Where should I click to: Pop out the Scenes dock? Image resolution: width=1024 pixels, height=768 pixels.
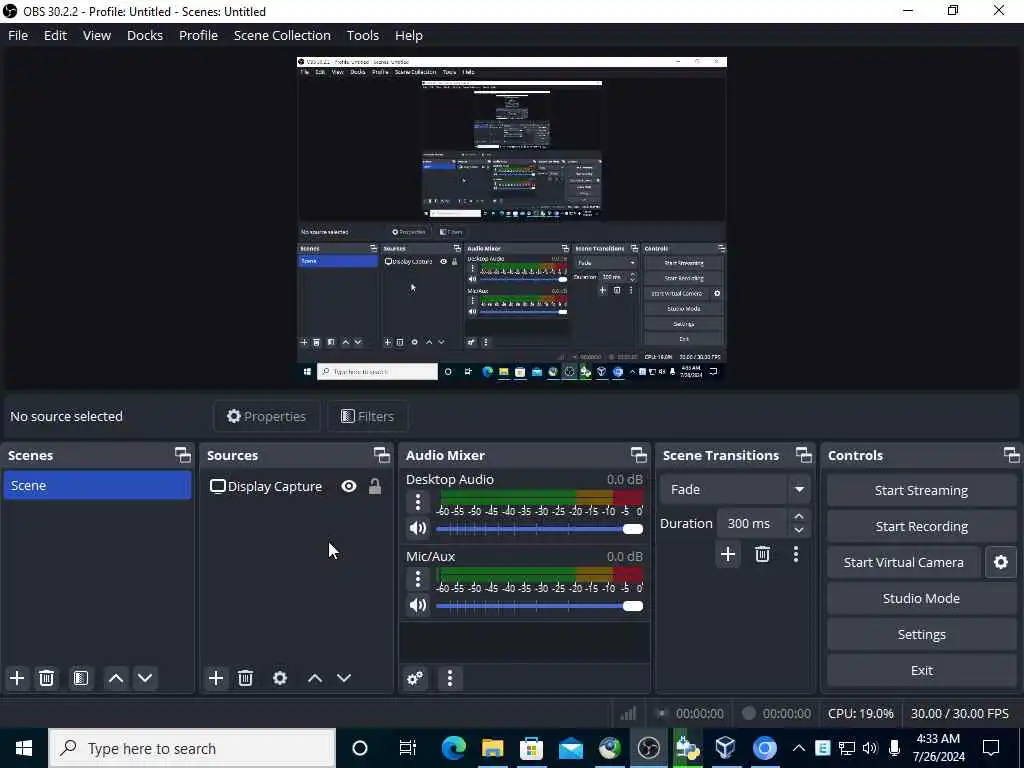coord(183,455)
